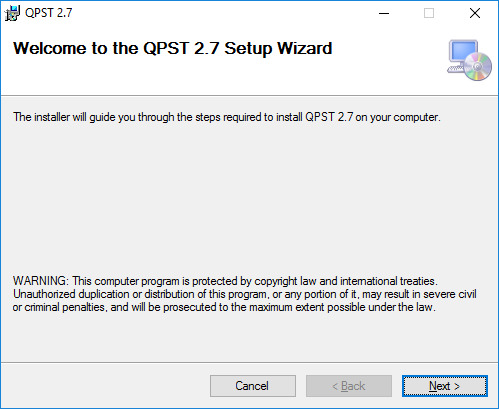Click the Next > button to continue

[x=445, y=386]
